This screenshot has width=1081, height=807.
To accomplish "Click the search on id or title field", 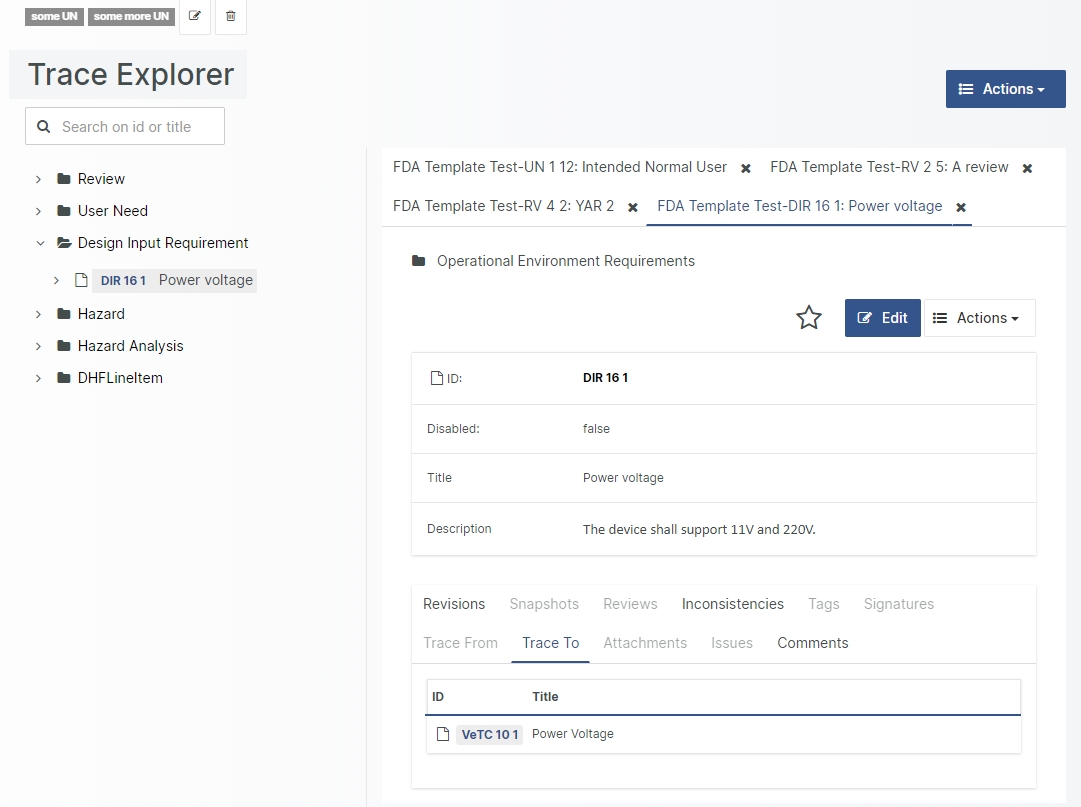I will pyautogui.click(x=135, y=127).
